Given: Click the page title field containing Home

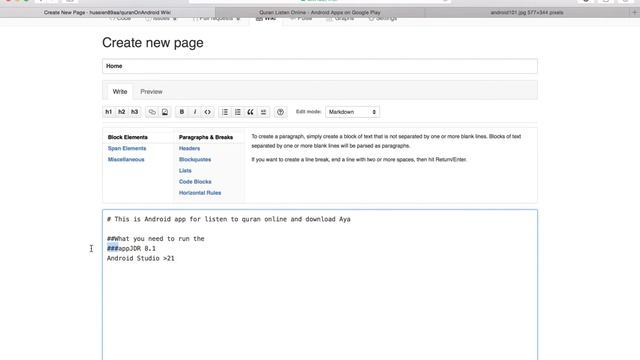Looking at the screenshot, I should tap(320, 66).
